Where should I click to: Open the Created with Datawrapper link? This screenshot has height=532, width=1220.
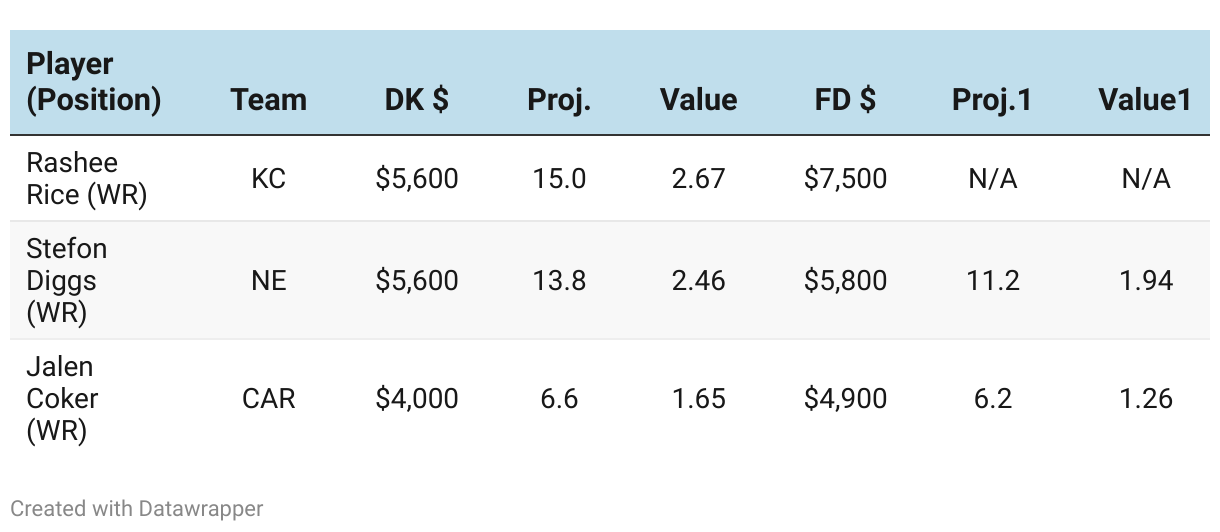(x=137, y=508)
